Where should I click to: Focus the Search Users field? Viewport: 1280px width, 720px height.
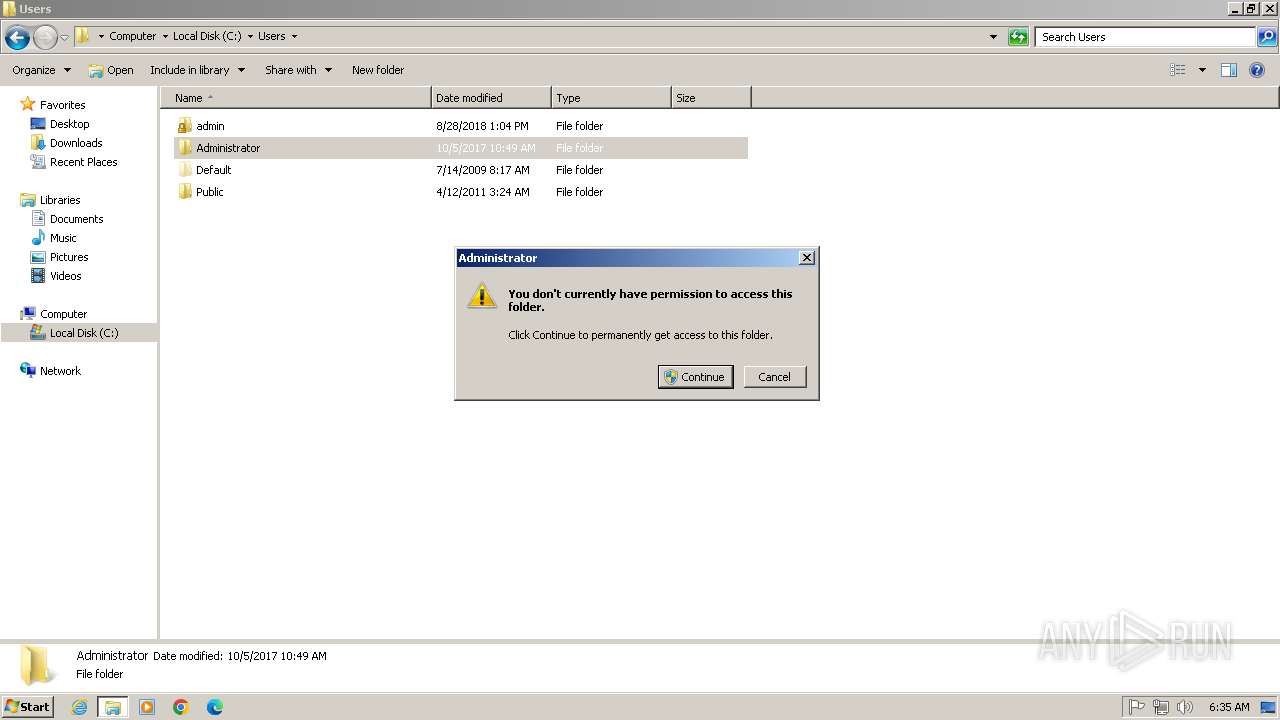pos(1146,37)
